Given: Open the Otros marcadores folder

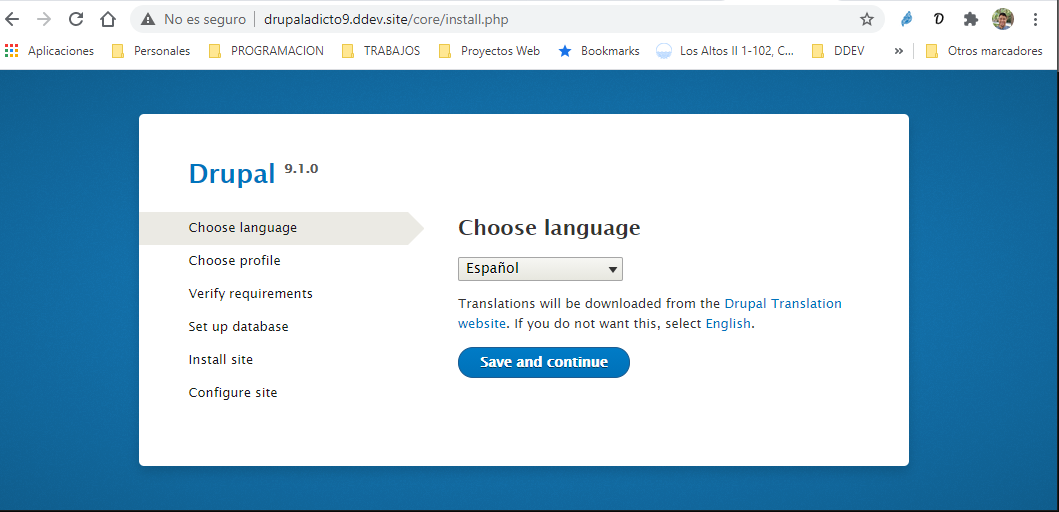Looking at the screenshot, I should click(x=985, y=51).
